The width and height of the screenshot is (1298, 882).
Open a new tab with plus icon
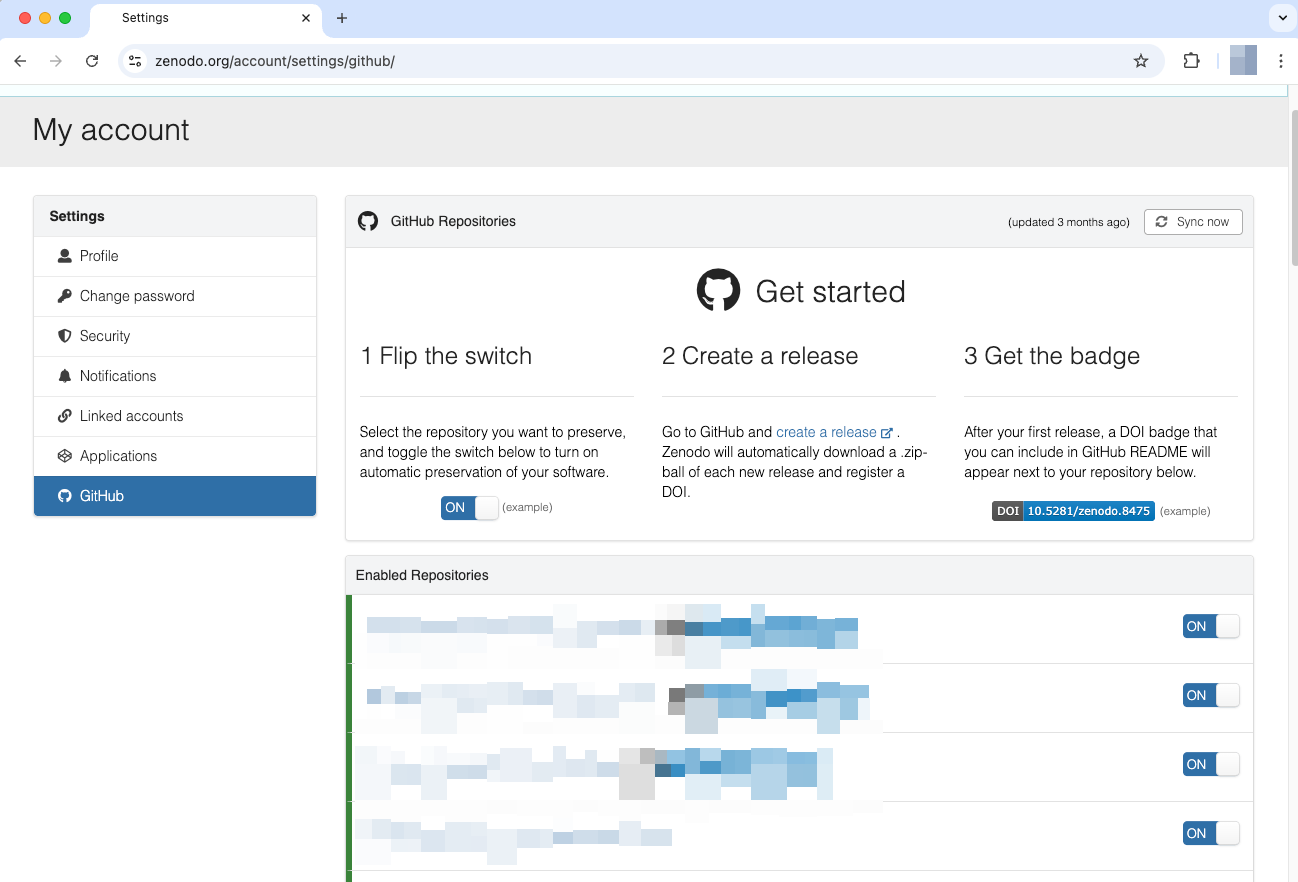pos(342,18)
